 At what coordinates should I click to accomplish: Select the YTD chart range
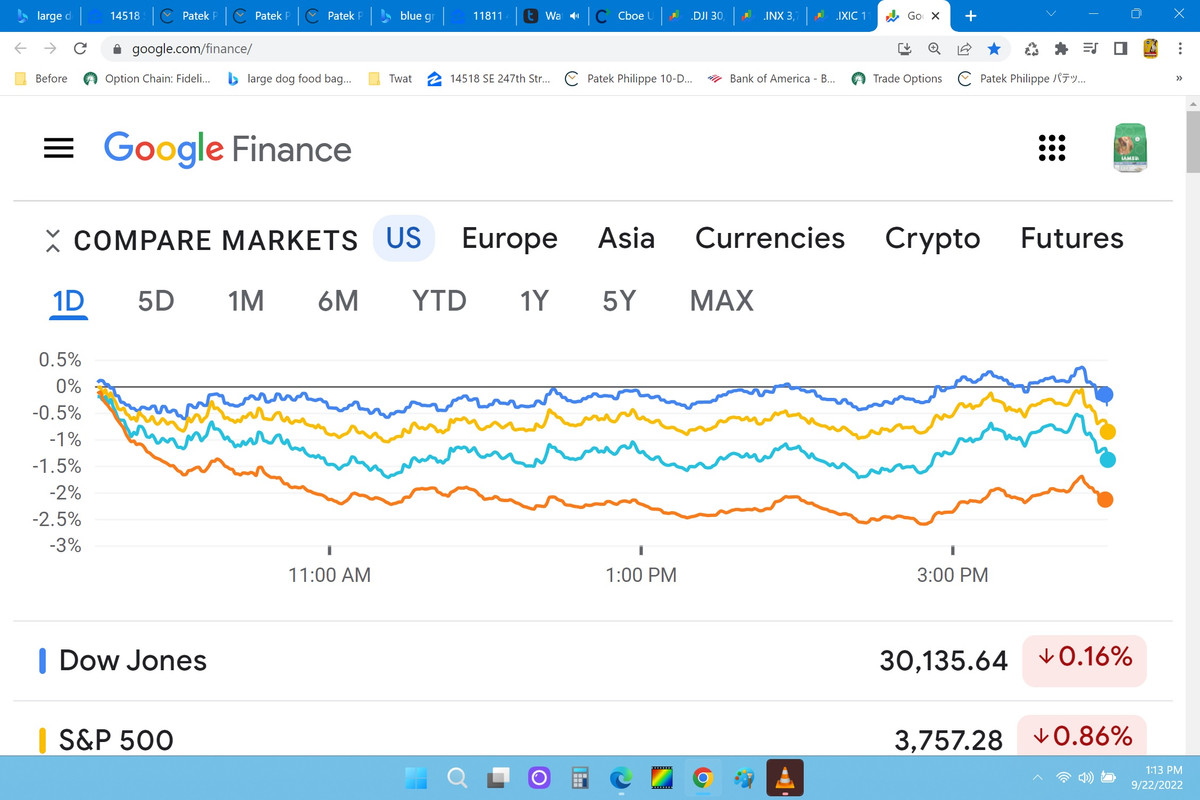[439, 300]
